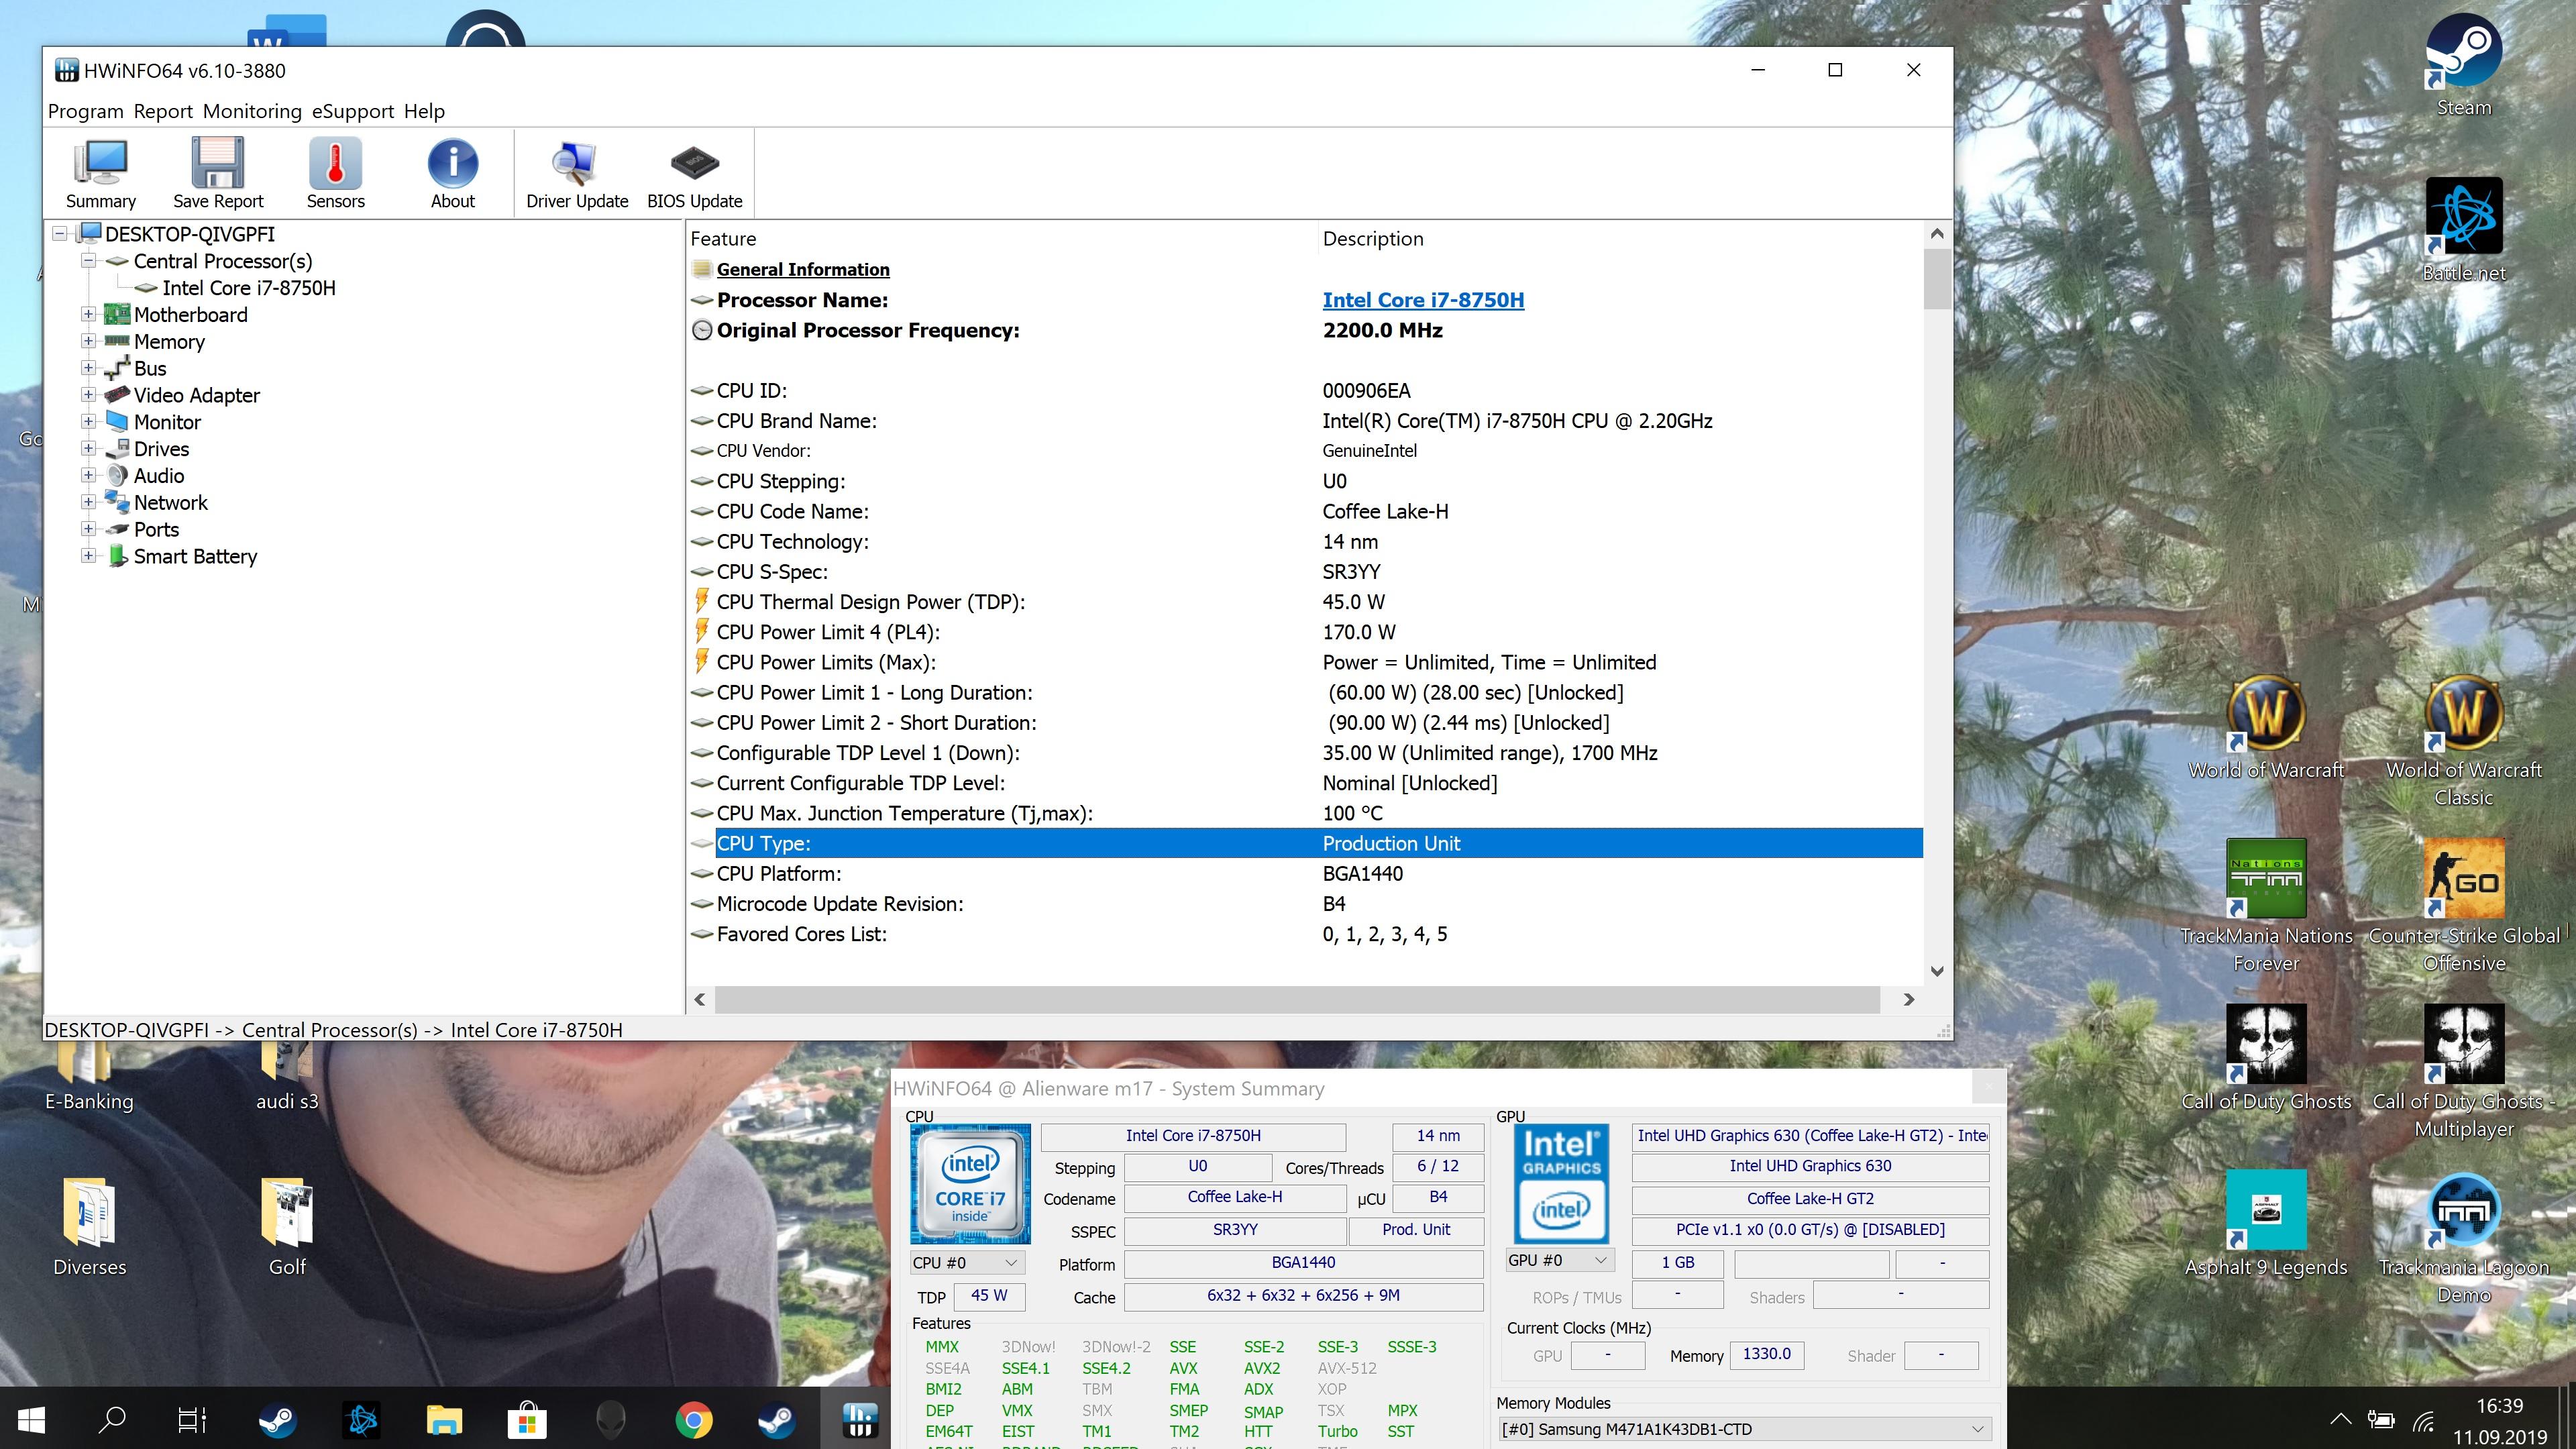Viewport: 2576px width, 1449px height.
Task: Launch the Driver Update tool
Action: click(x=577, y=172)
